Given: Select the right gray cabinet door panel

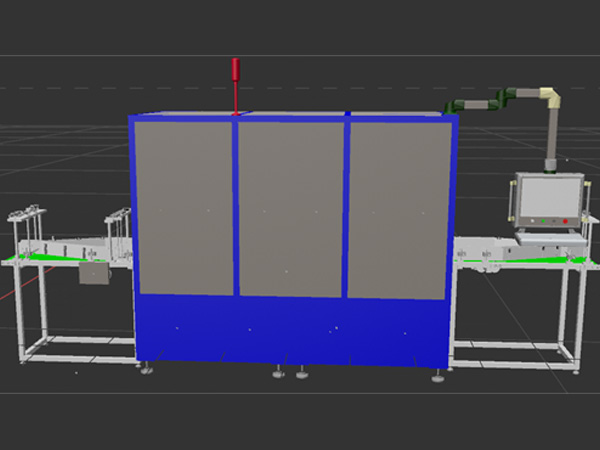Looking at the screenshot, I should pos(396,208).
